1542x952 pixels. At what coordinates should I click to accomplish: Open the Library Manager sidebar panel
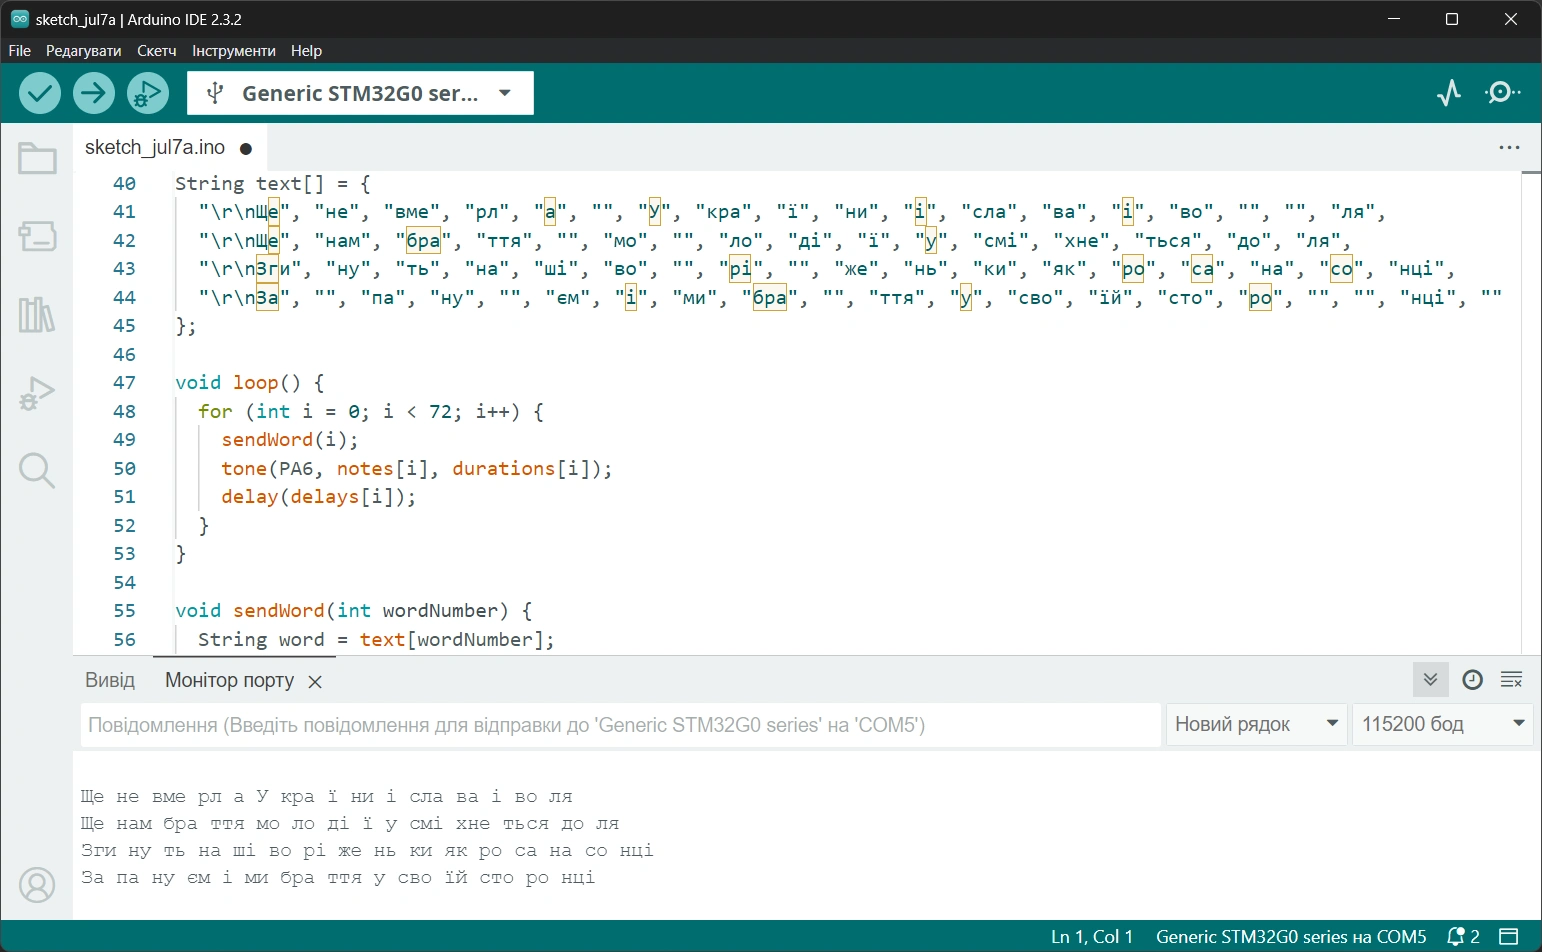pos(37,315)
